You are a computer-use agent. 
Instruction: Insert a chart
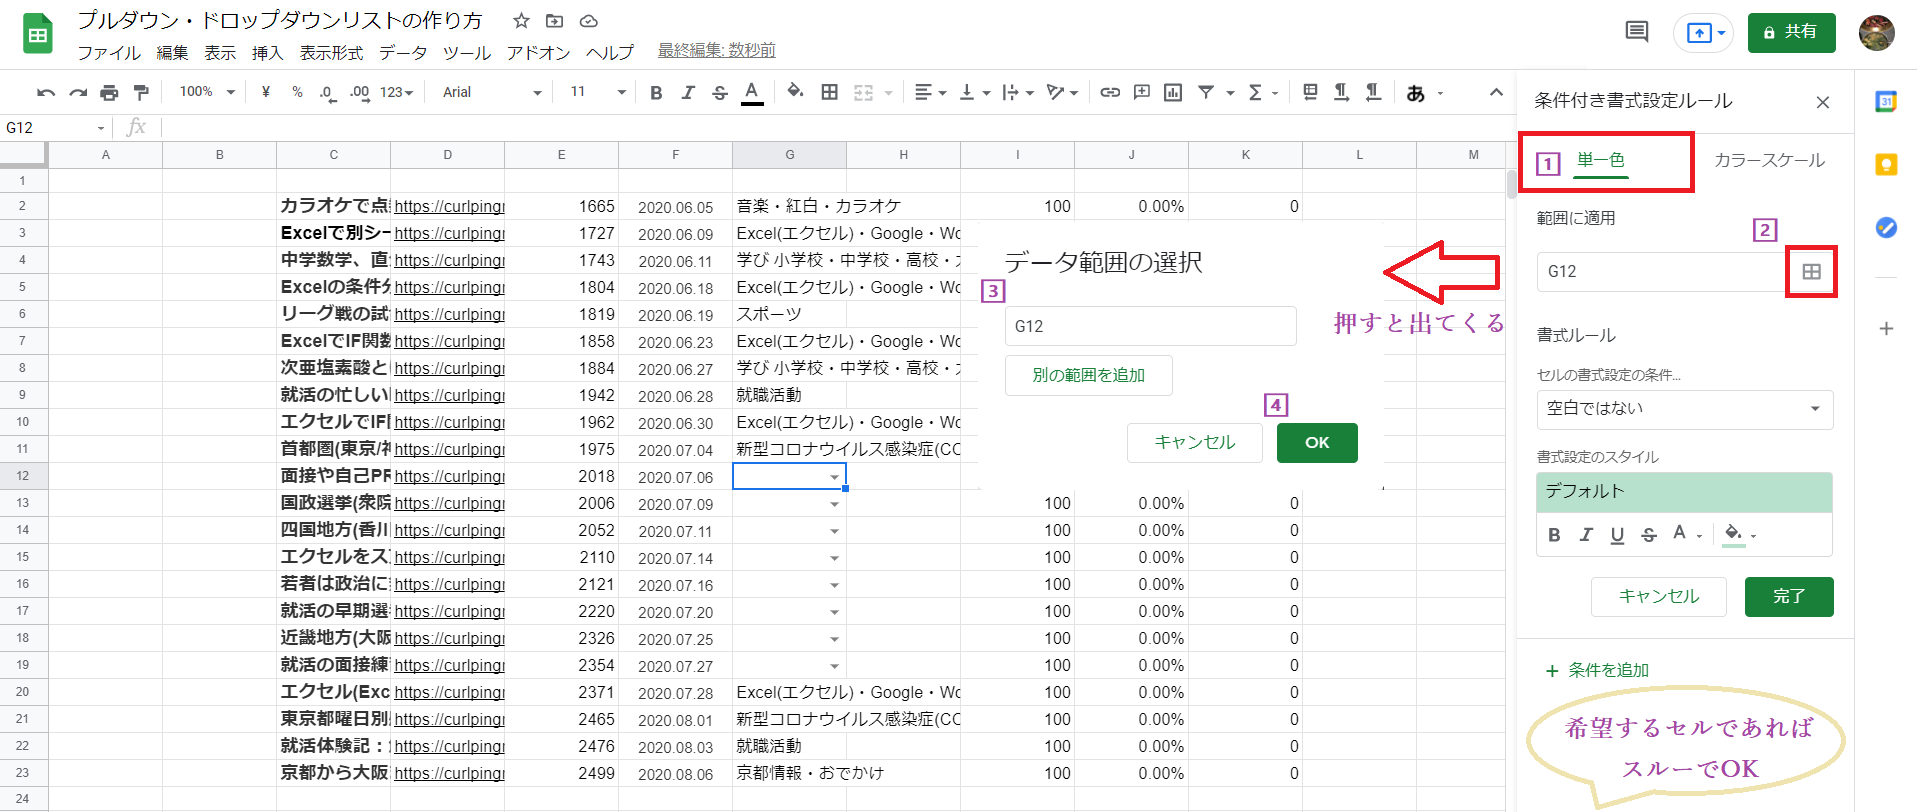tap(1173, 92)
